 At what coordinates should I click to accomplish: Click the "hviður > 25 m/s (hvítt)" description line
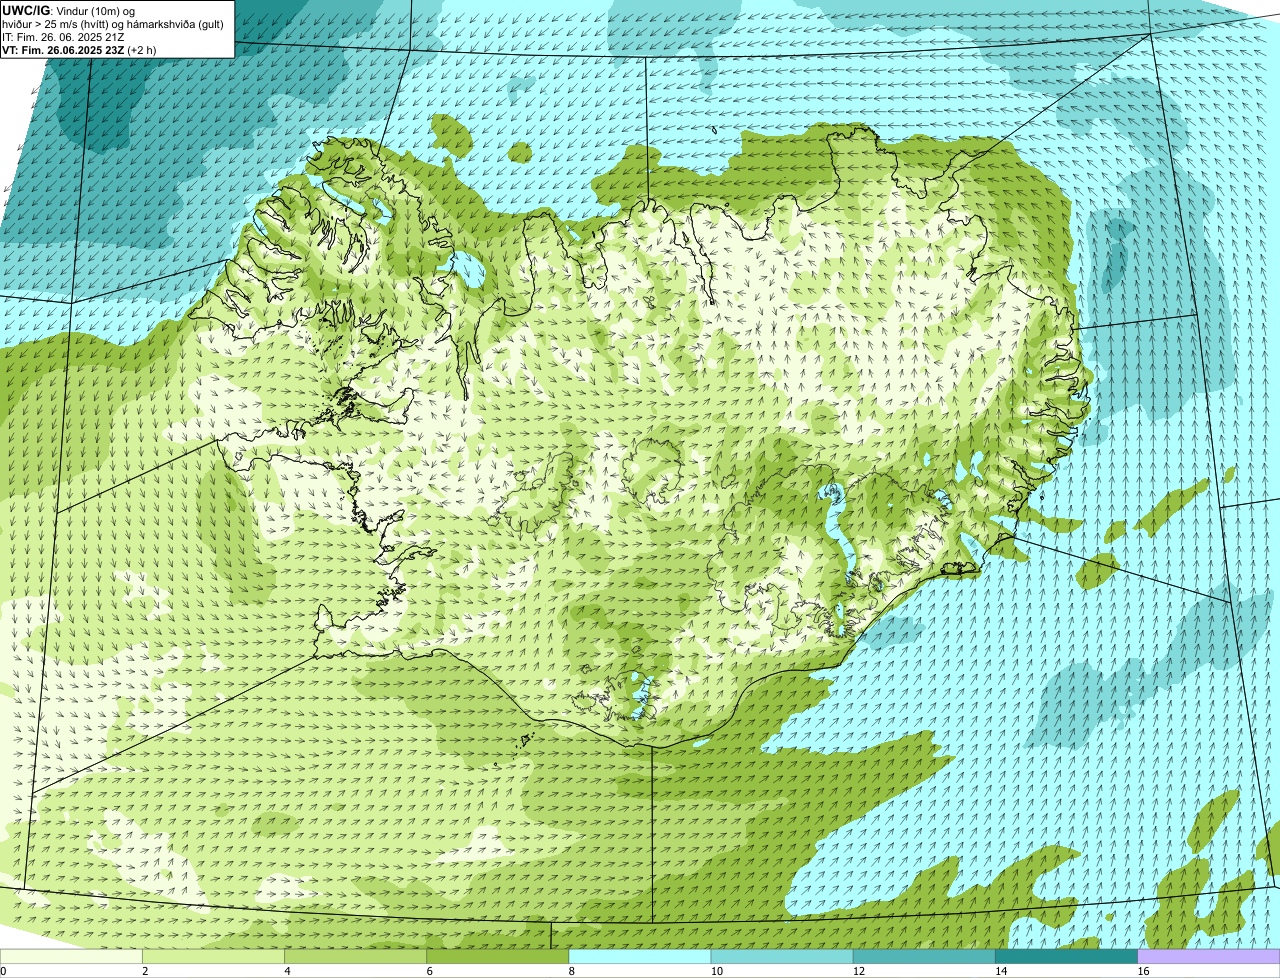(114, 24)
